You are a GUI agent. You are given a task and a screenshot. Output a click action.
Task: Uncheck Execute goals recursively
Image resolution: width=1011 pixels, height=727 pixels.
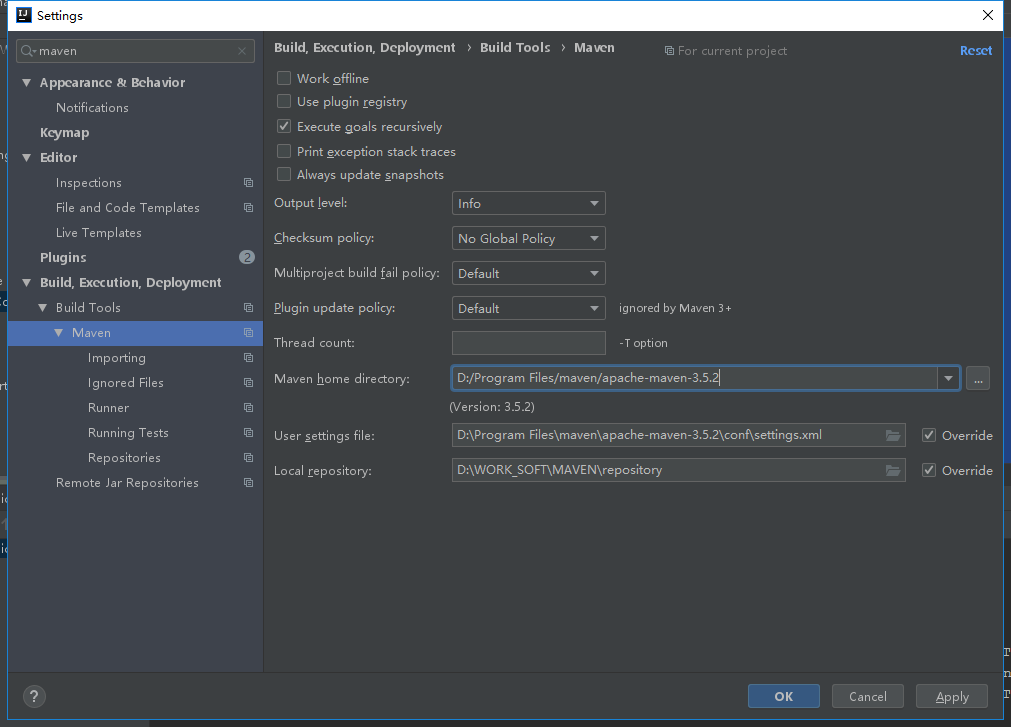(x=284, y=126)
